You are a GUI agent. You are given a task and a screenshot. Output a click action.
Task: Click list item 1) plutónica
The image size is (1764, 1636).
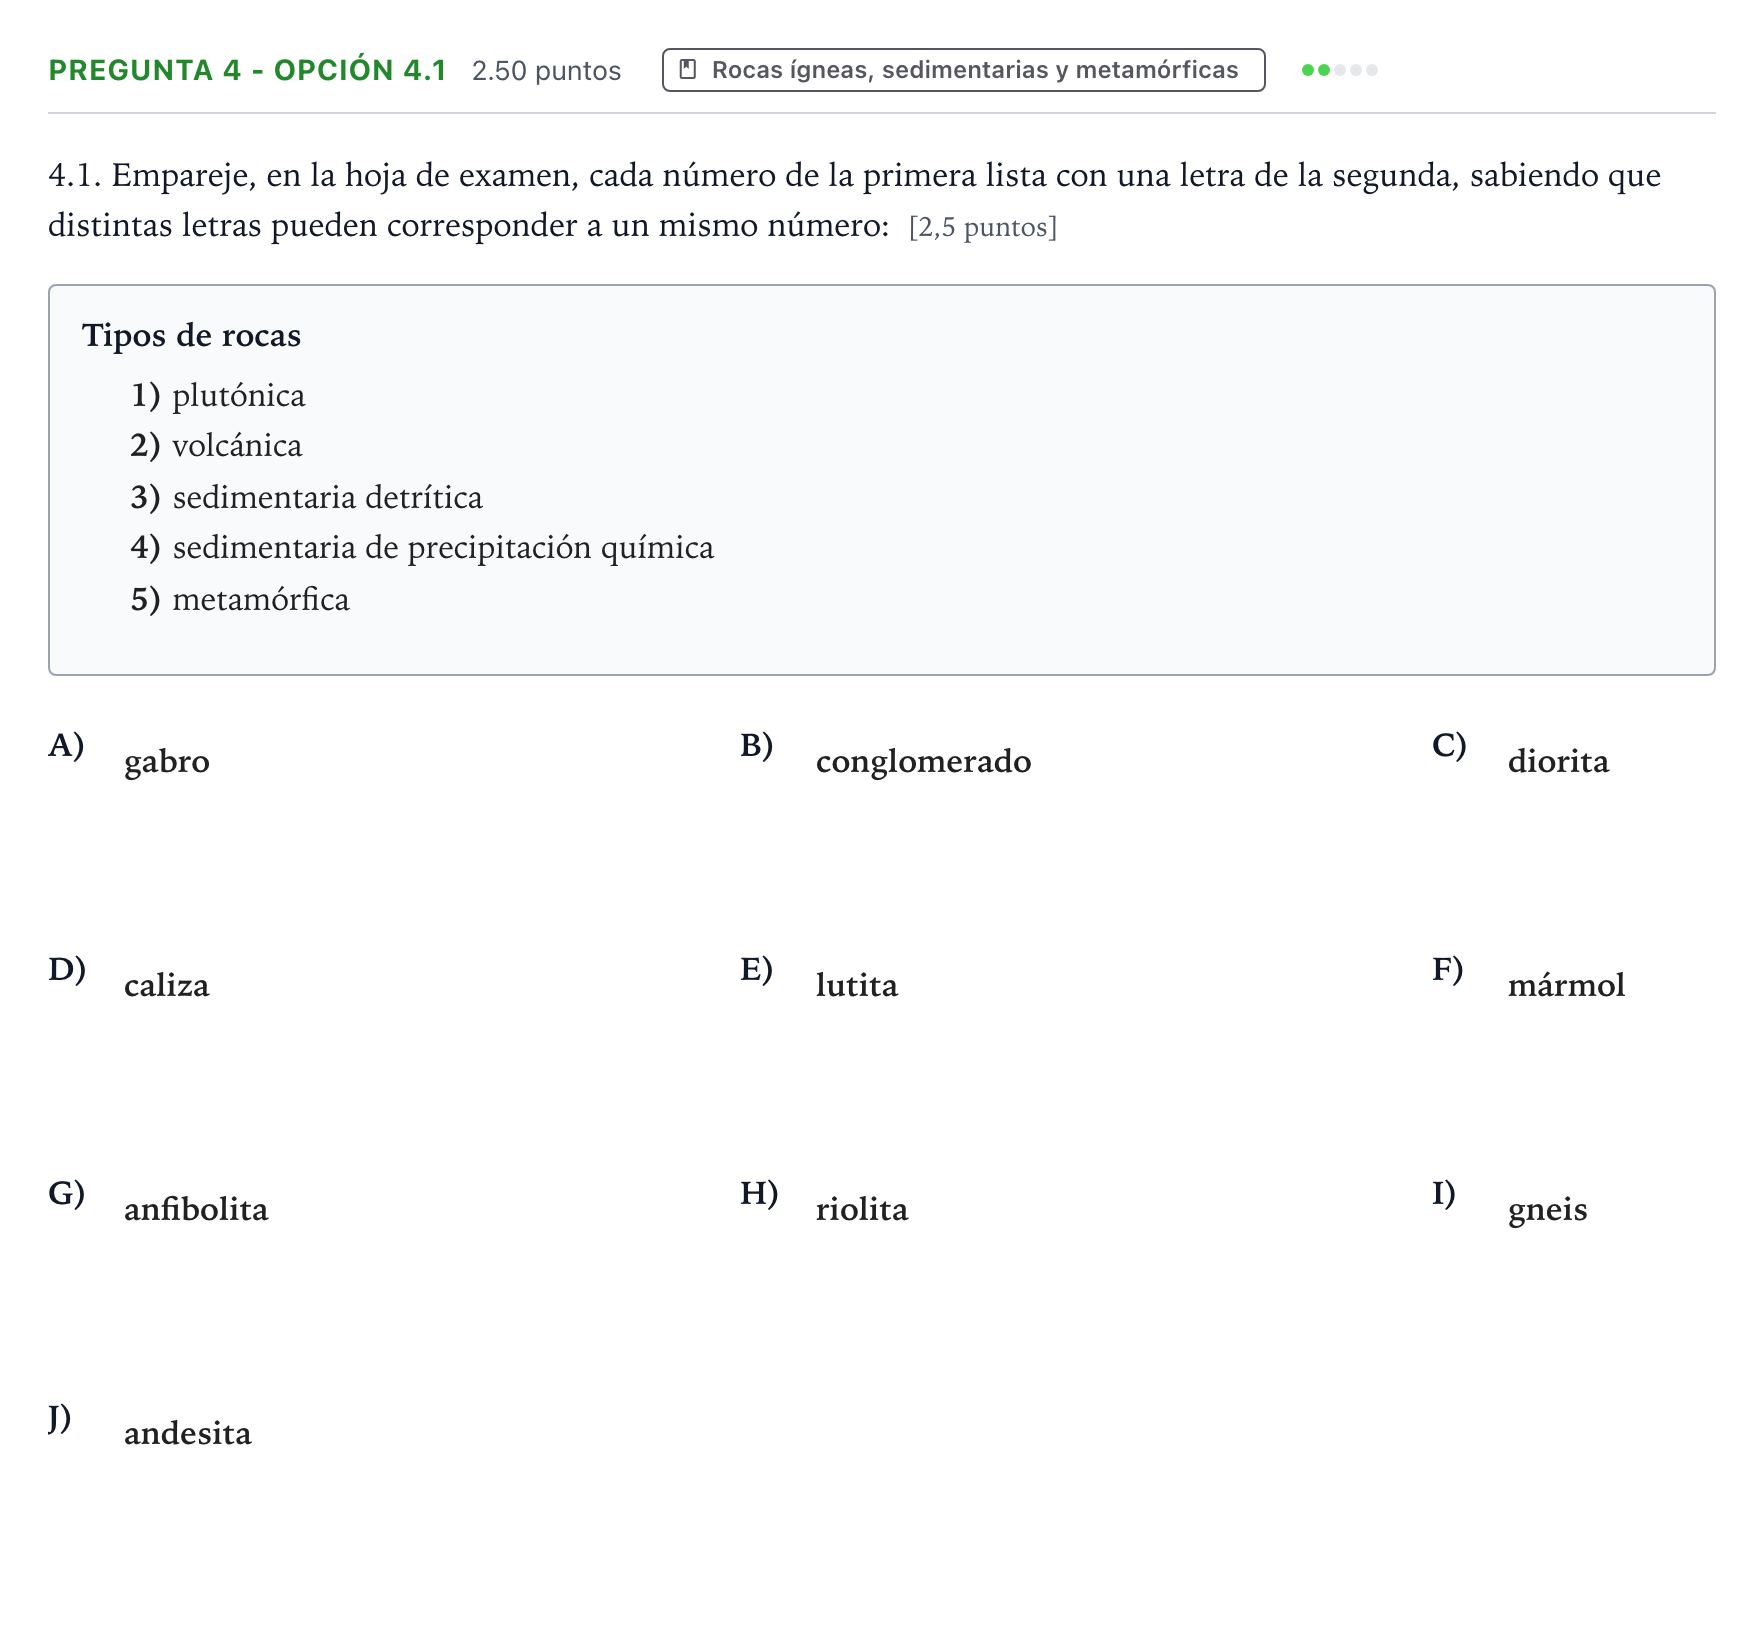218,396
